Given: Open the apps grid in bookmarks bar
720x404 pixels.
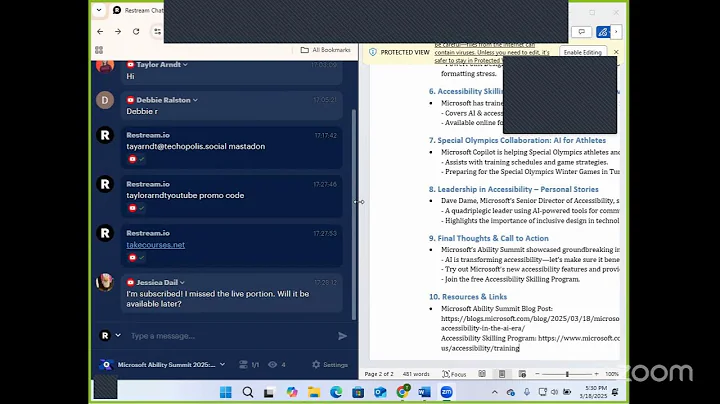Looking at the screenshot, I should click(99, 50).
